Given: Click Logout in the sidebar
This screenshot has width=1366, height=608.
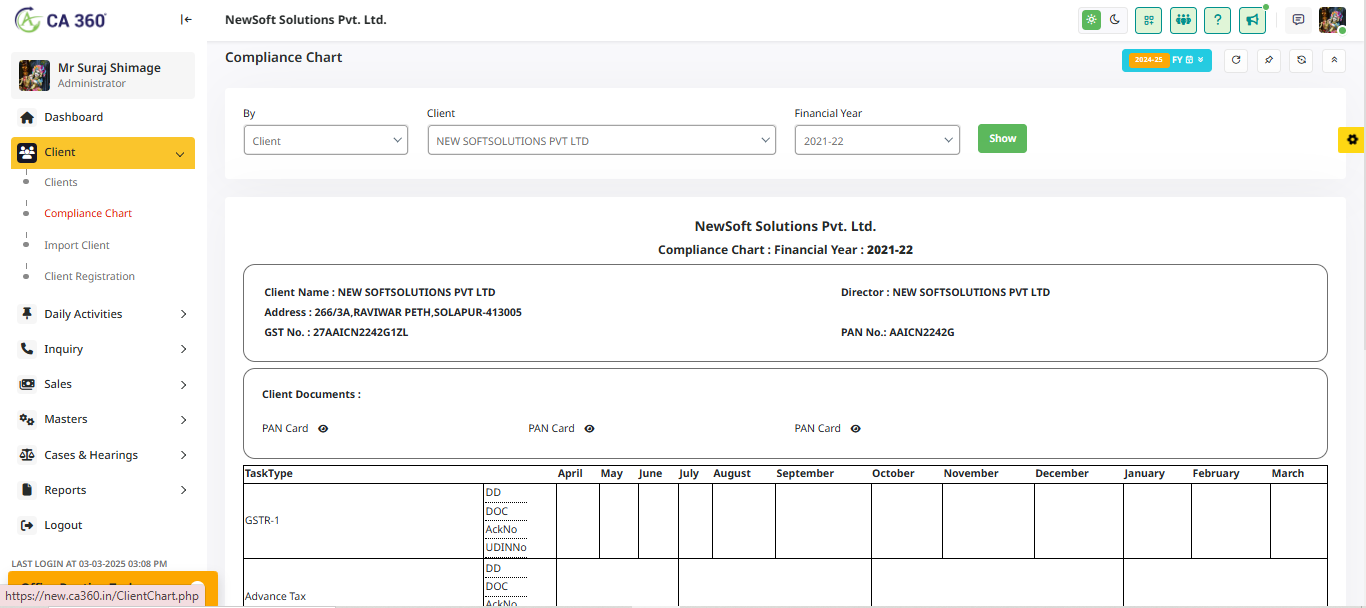Looking at the screenshot, I should point(103,525).
